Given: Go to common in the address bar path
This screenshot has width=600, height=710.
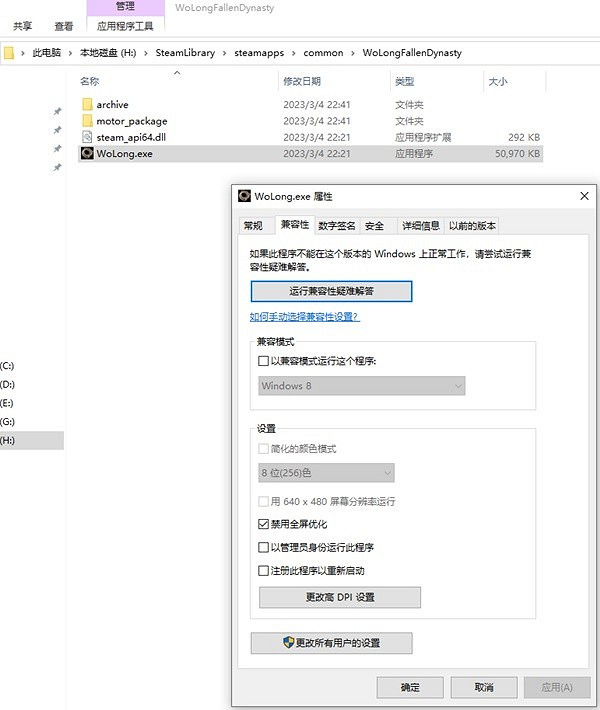Looking at the screenshot, I should (x=323, y=53).
